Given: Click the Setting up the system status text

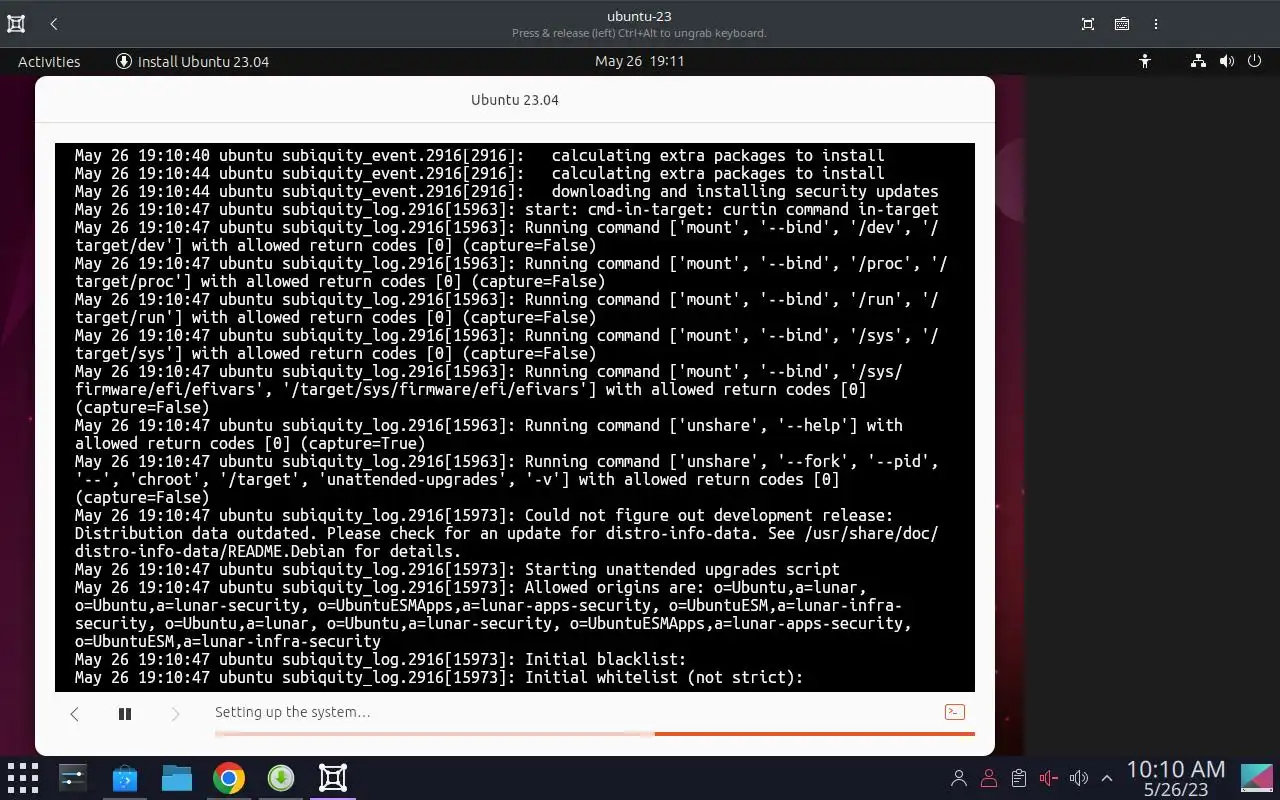Looking at the screenshot, I should tap(292, 712).
